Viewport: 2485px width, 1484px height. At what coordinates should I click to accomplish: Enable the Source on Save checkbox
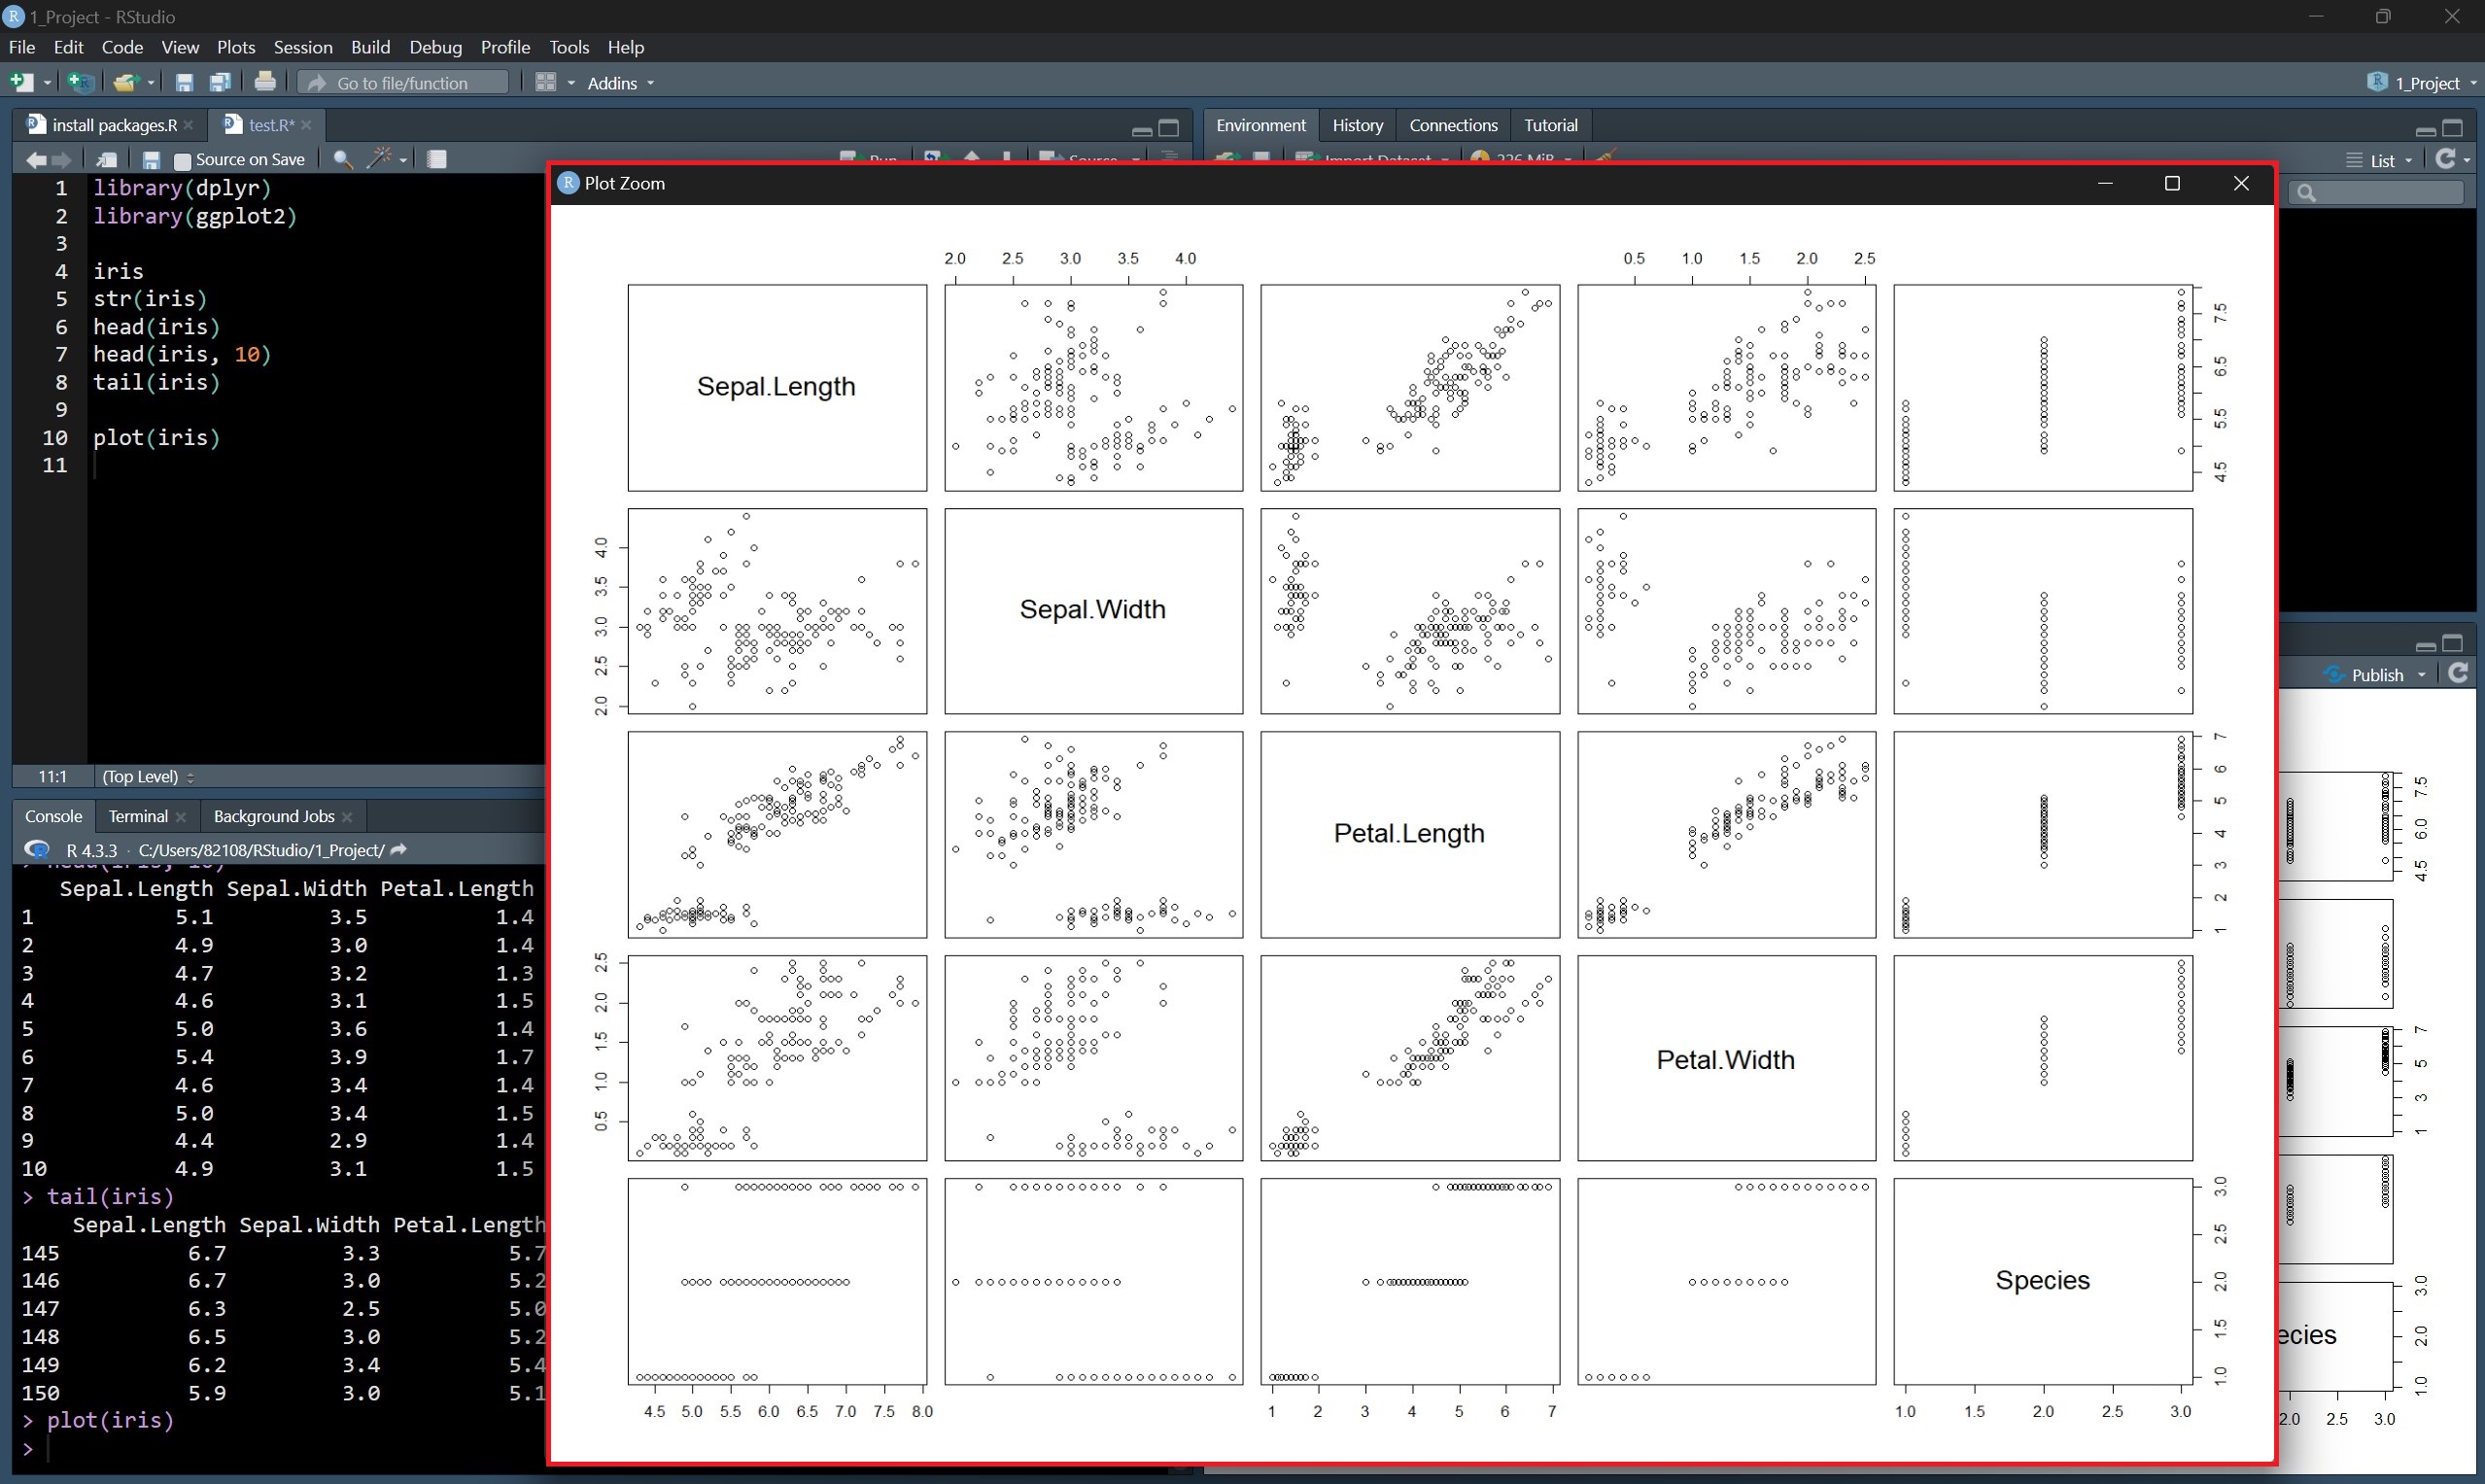(x=182, y=161)
